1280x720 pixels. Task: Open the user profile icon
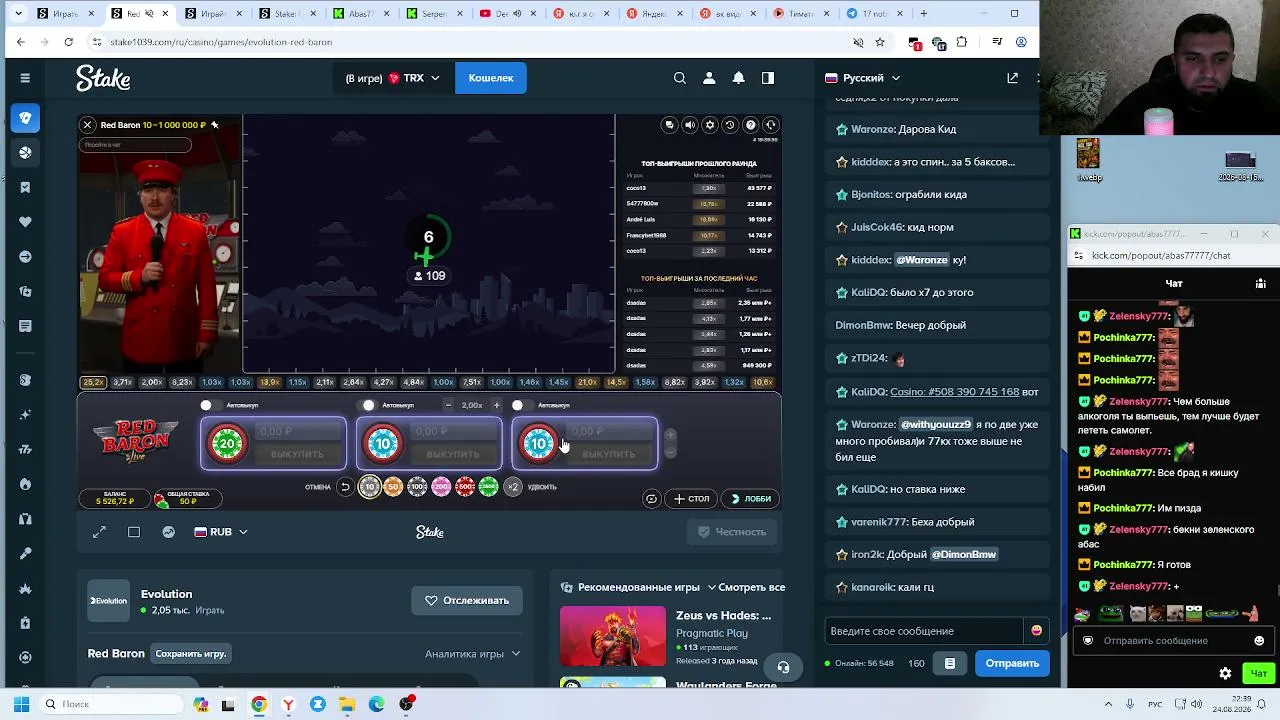tap(709, 78)
